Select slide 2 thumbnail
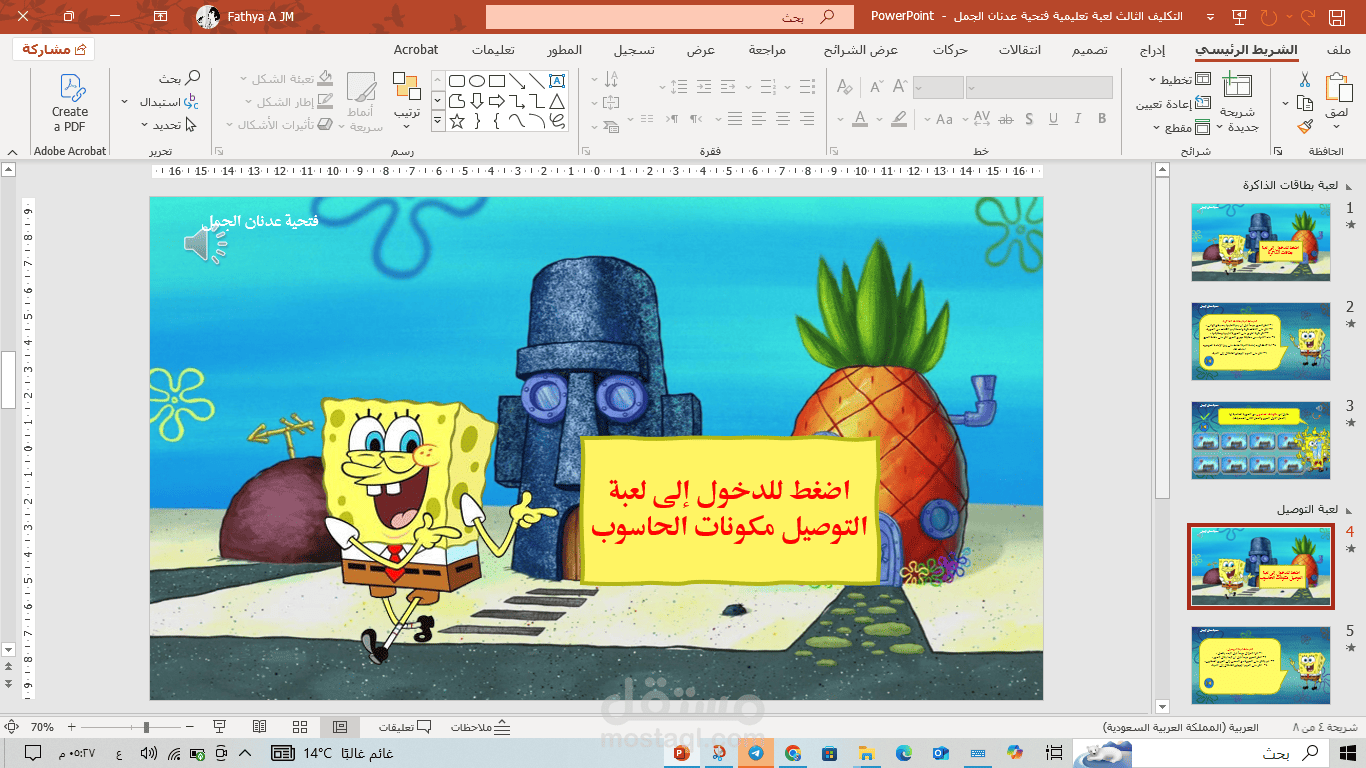Image resolution: width=1366 pixels, height=768 pixels. (x=1261, y=341)
